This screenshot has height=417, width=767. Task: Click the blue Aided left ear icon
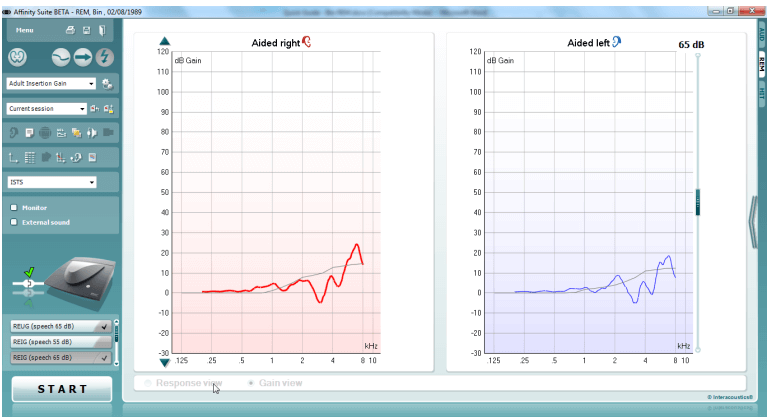click(x=617, y=42)
